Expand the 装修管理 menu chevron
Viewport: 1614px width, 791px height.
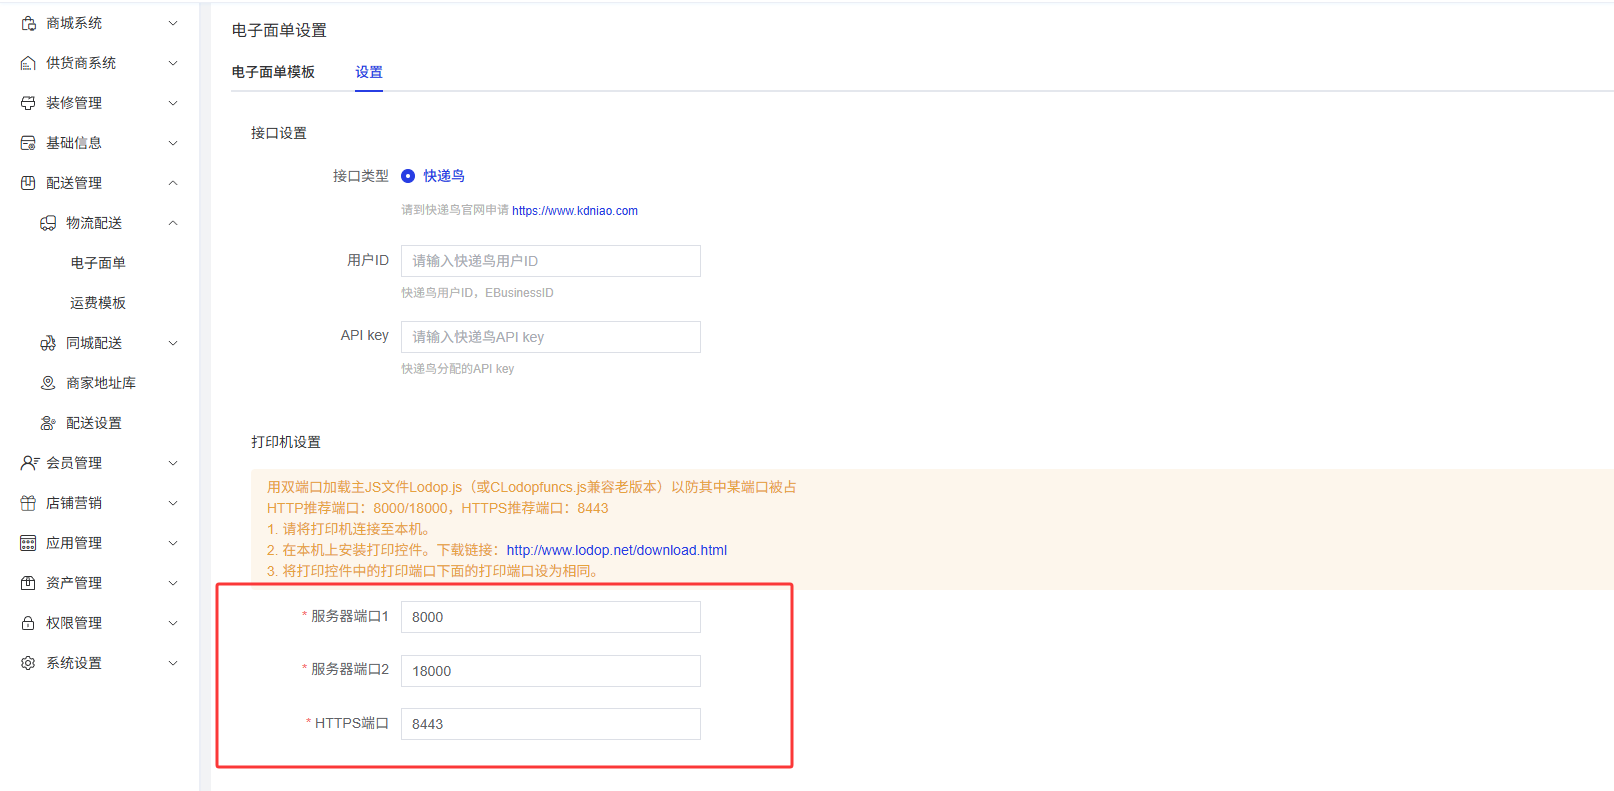(173, 103)
